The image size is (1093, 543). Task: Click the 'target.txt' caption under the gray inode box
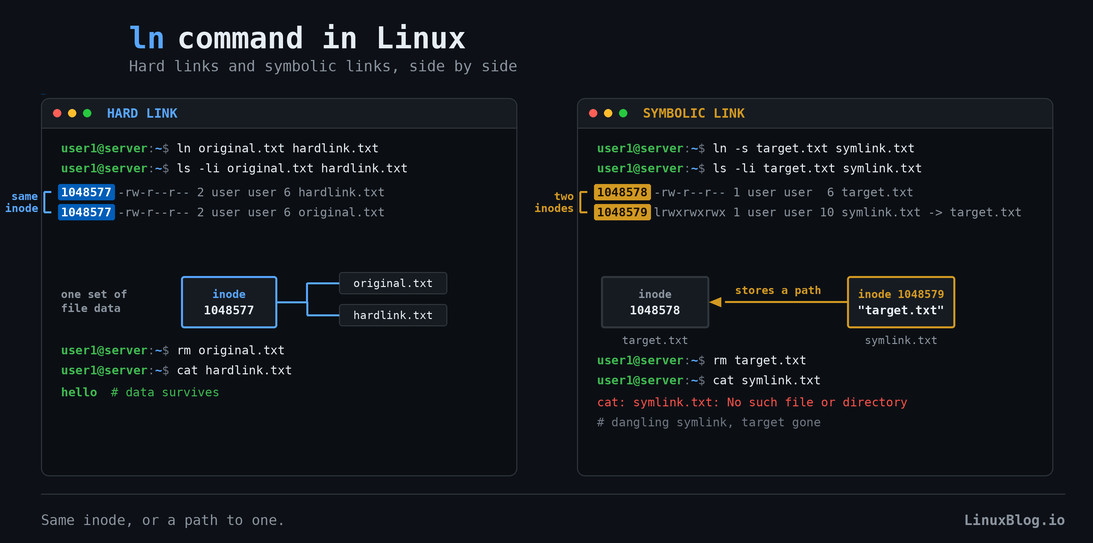[x=655, y=340]
